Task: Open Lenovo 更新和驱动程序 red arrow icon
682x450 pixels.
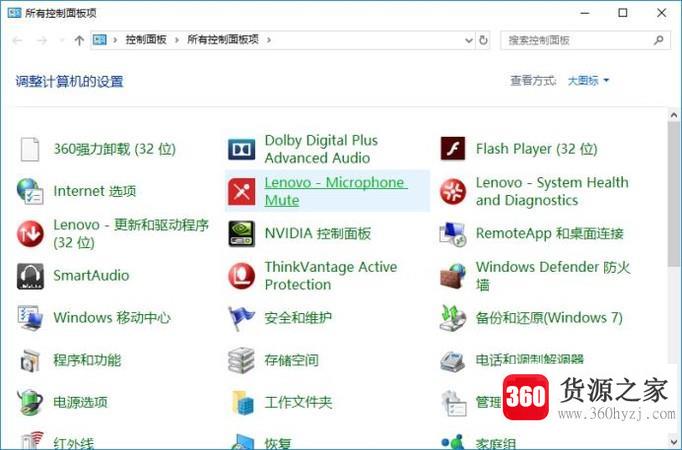Action: coord(30,233)
